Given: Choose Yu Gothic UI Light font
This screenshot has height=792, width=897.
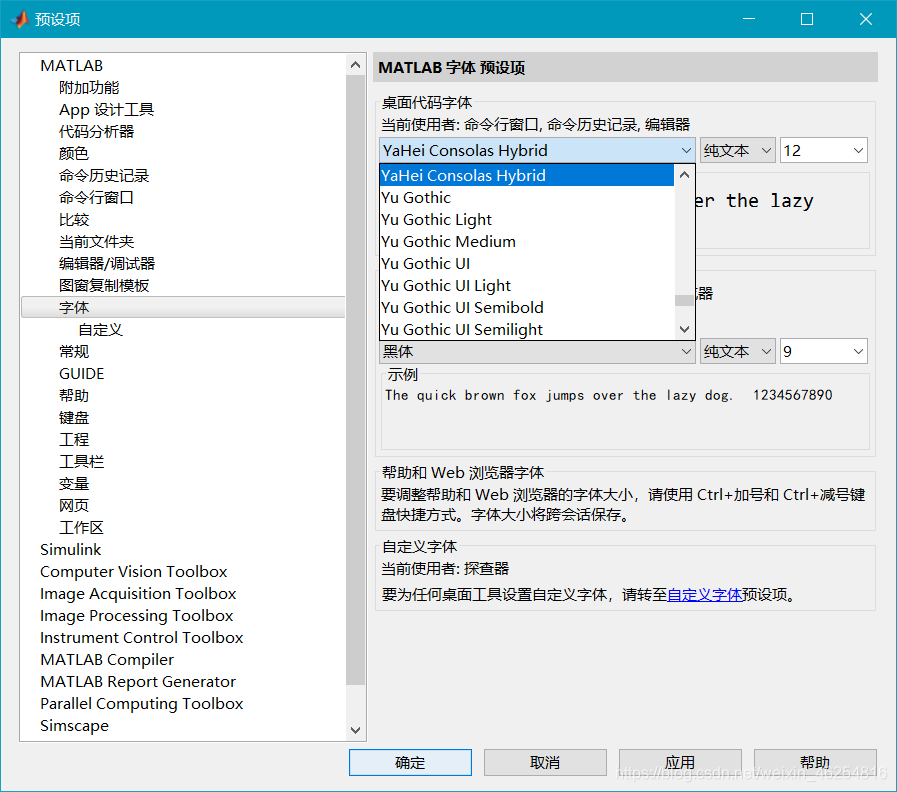Looking at the screenshot, I should pyautogui.click(x=527, y=286).
